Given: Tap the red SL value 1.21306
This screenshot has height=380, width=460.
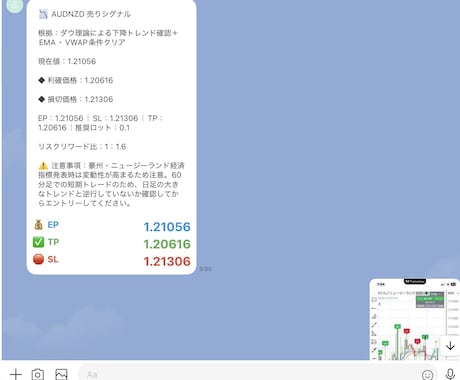Looking at the screenshot, I should 167,261.
